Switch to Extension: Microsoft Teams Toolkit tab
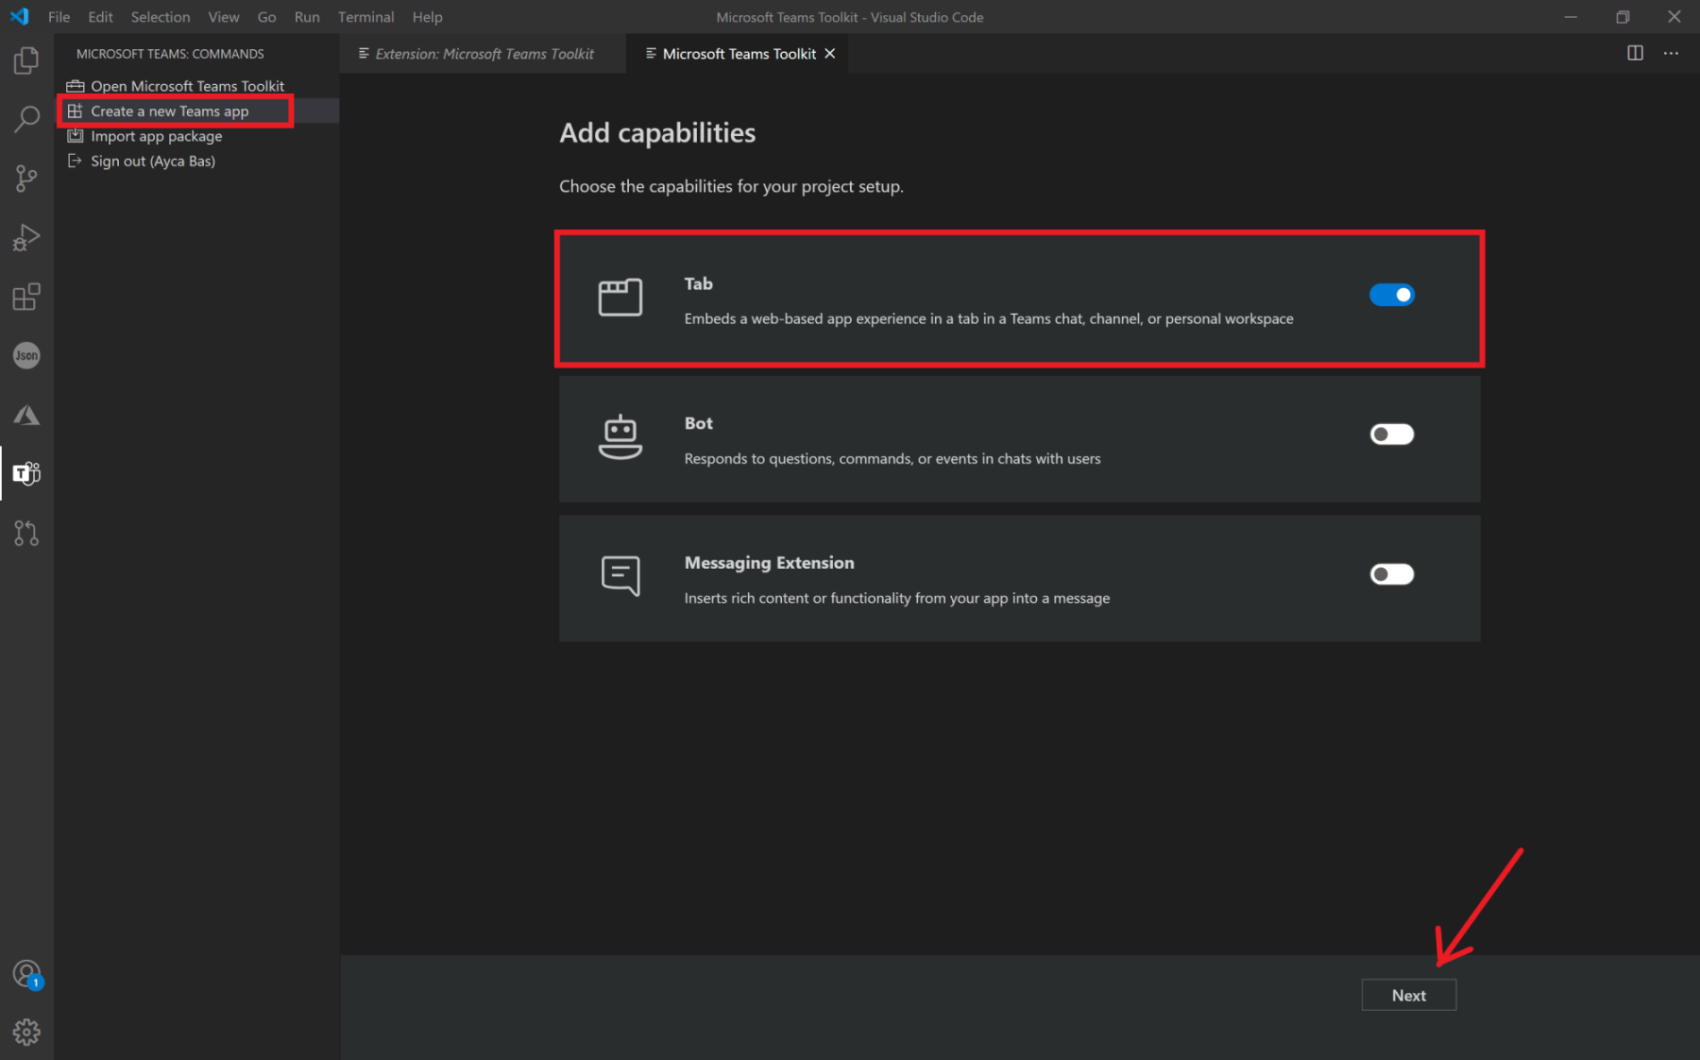The image size is (1700, 1060). (483, 54)
